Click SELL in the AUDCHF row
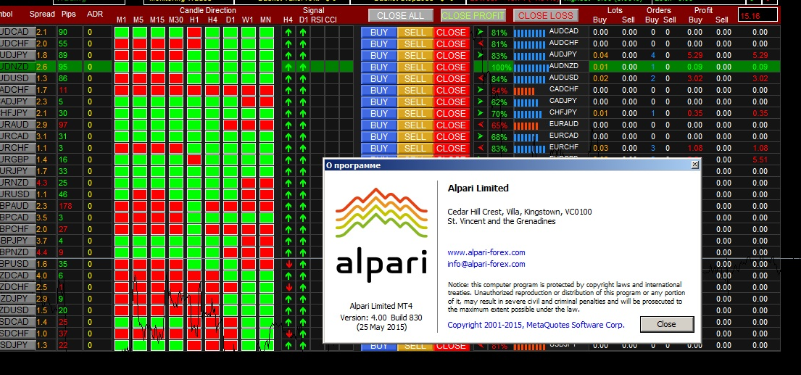This screenshot has height=375, width=801. (415, 44)
